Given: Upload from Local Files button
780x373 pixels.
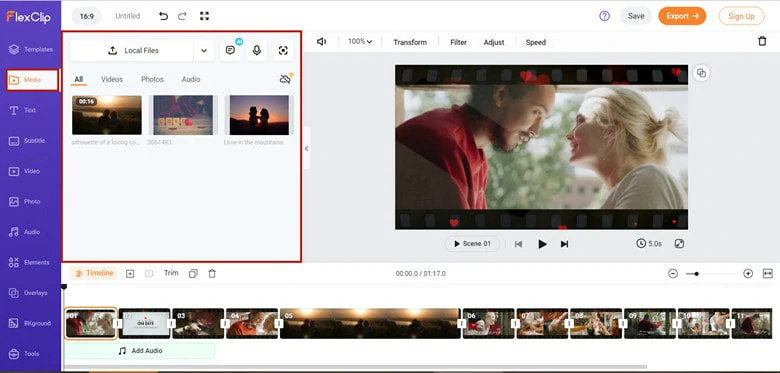Looking at the screenshot, I should tap(132, 50).
